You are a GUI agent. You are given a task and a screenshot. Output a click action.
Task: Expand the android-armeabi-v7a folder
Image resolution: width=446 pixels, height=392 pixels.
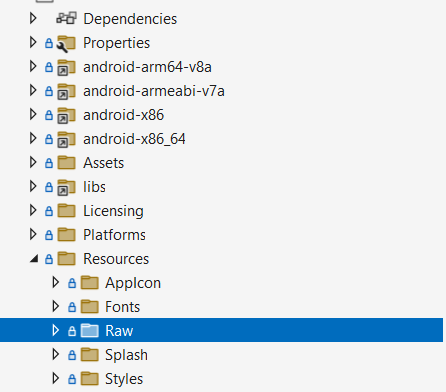[x=33, y=90]
